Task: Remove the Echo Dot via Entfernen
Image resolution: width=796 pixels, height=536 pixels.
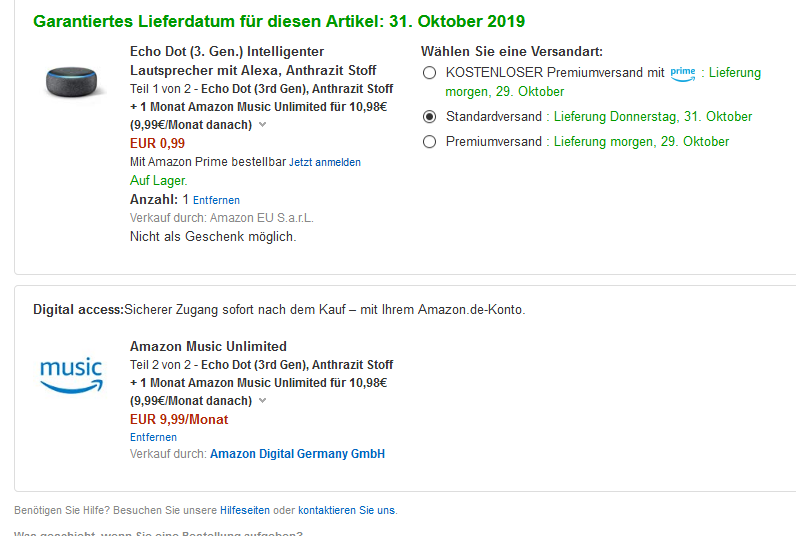Action: pyautogui.click(x=216, y=200)
